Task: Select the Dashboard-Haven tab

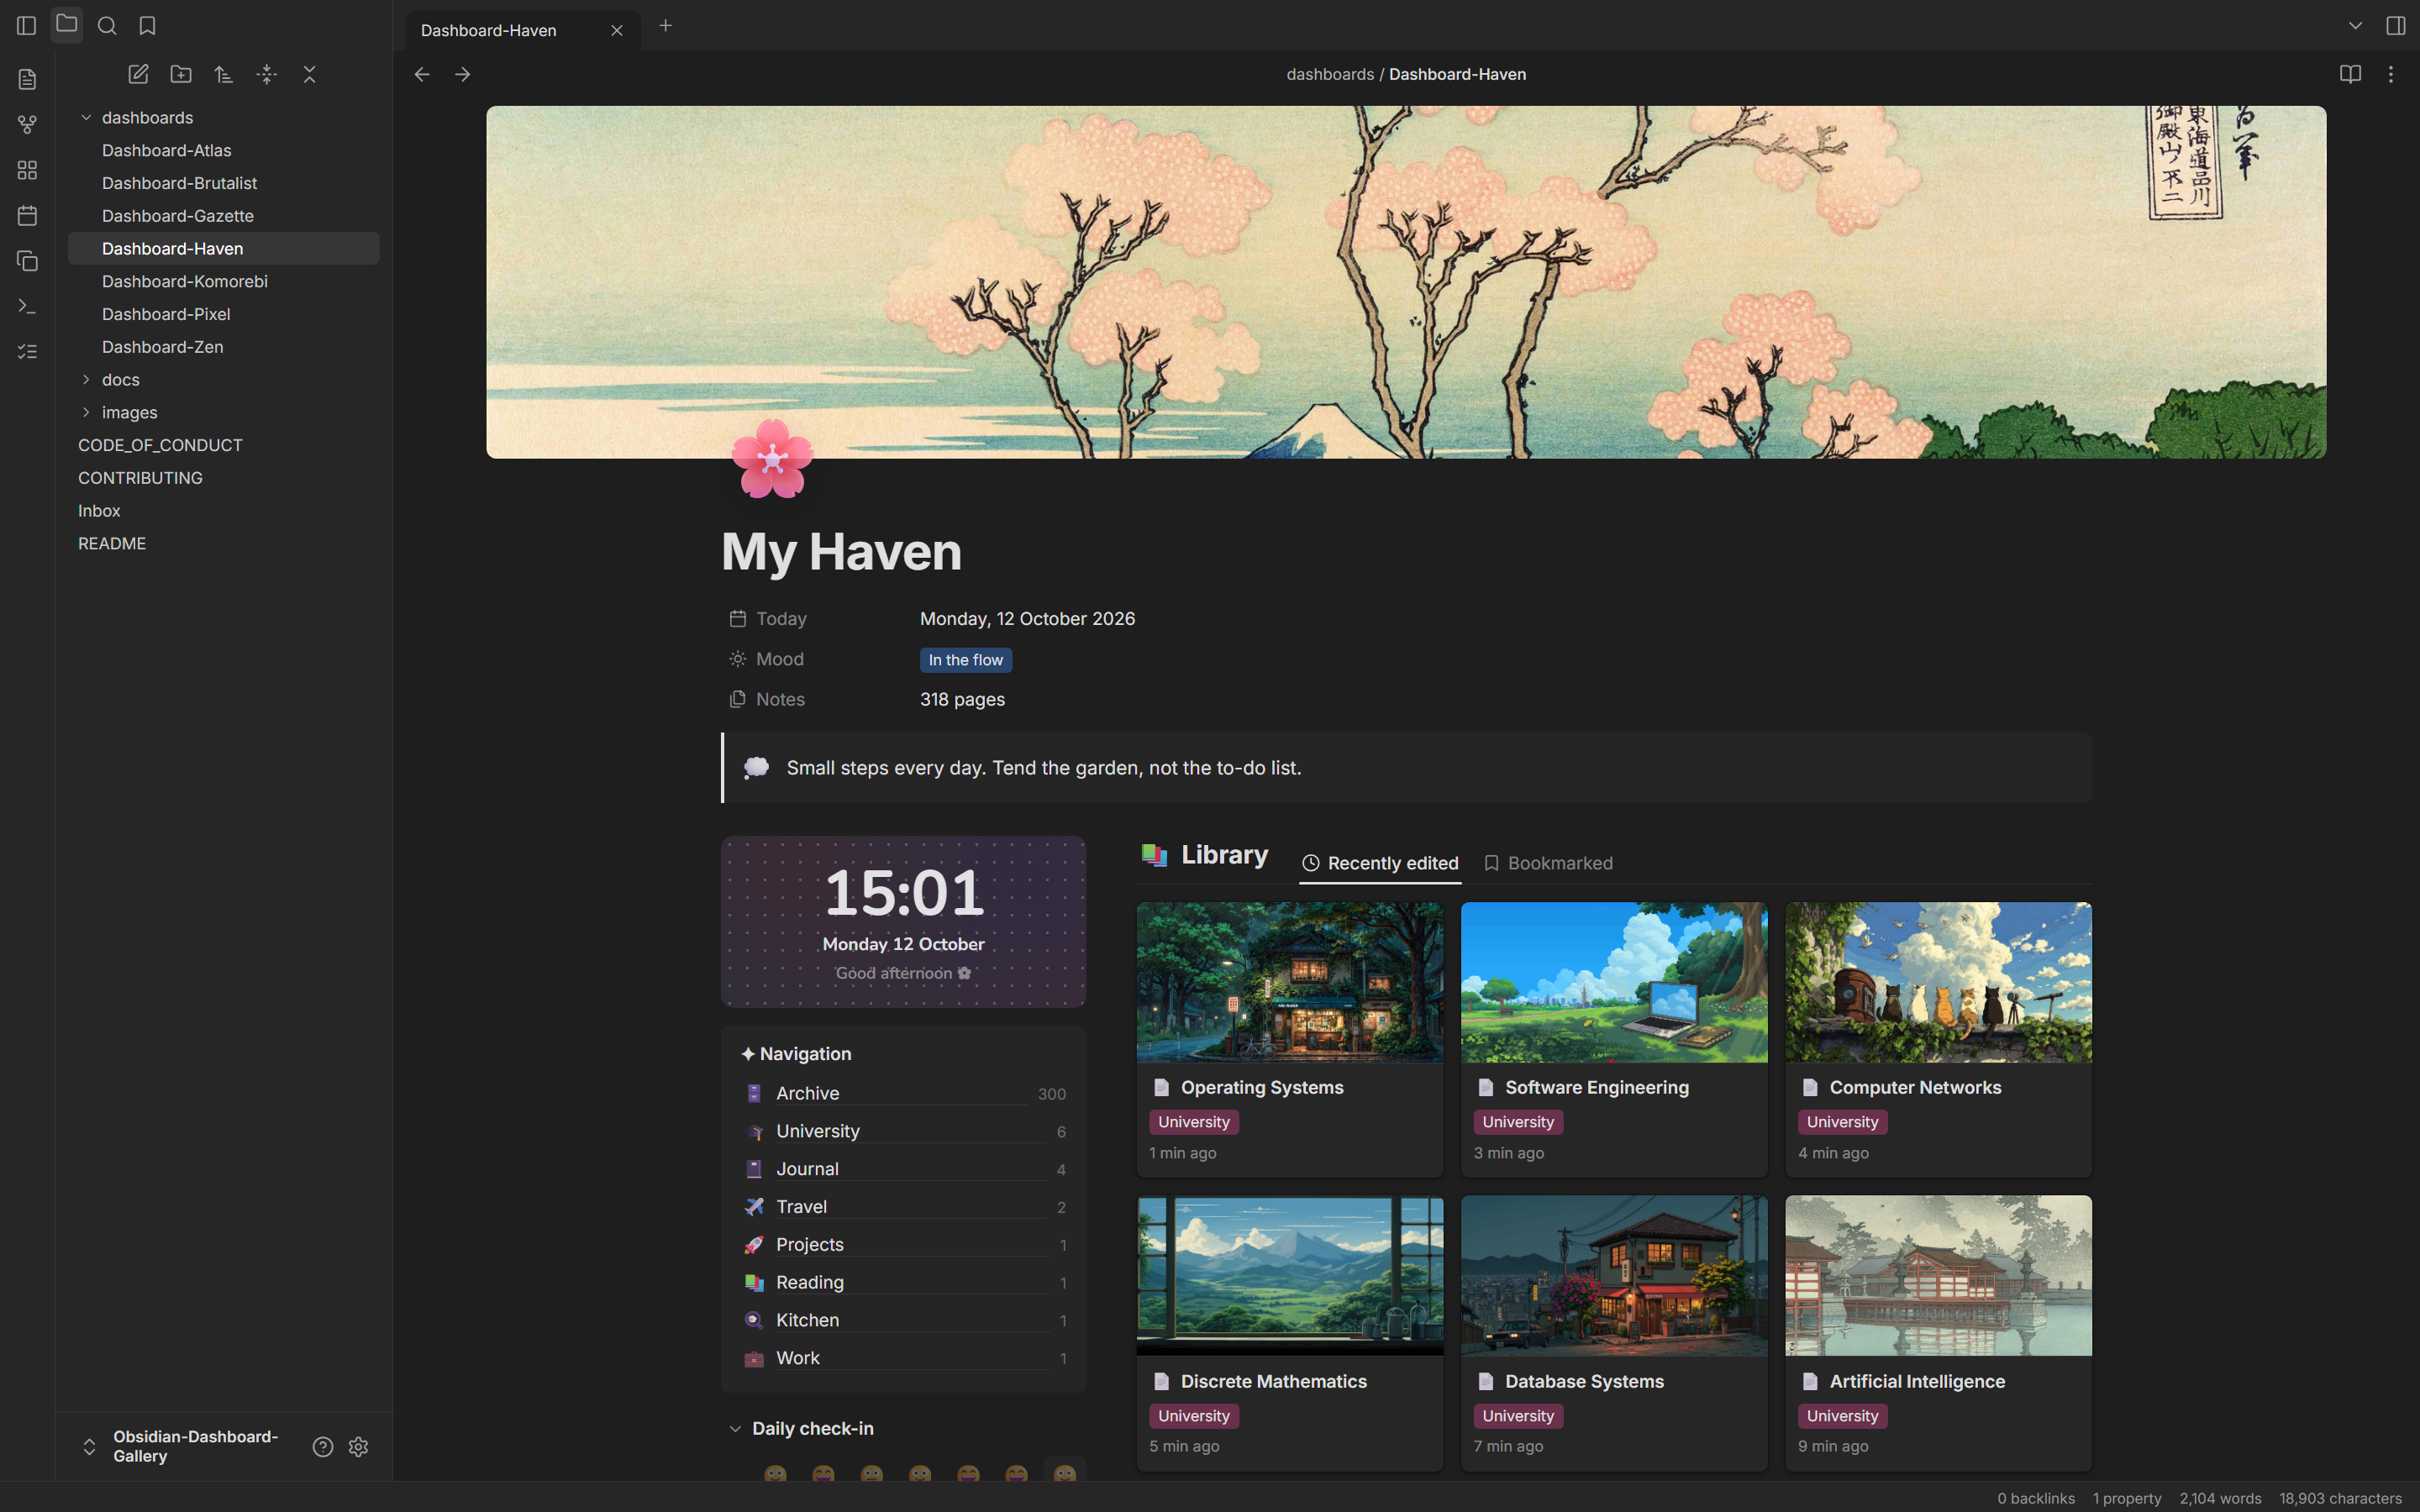Action: (522, 30)
